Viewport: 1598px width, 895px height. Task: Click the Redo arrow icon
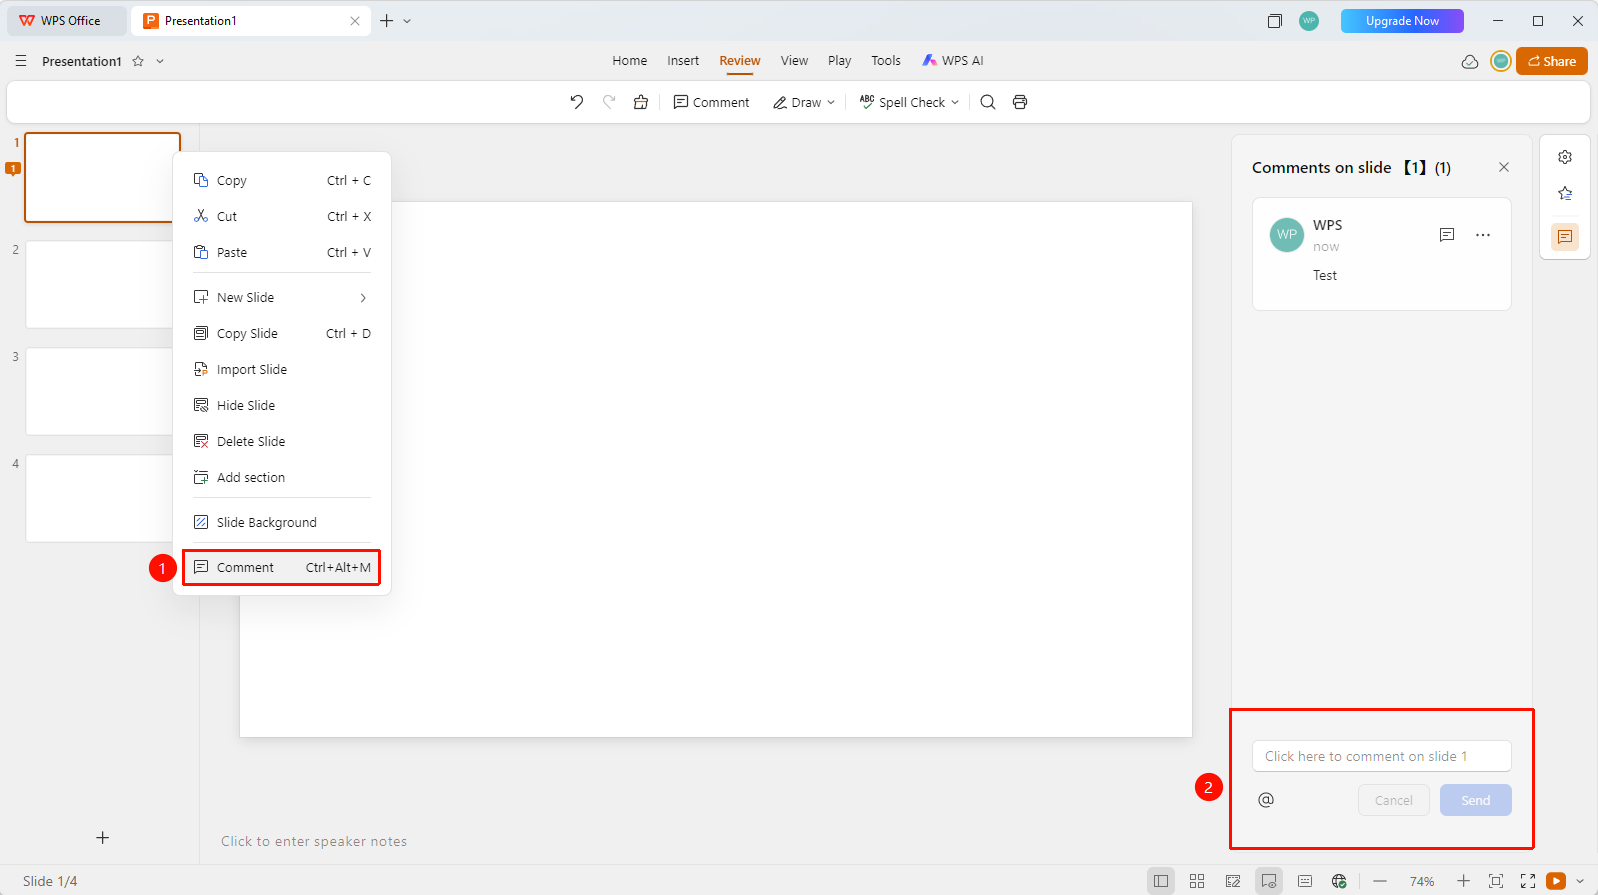pyautogui.click(x=609, y=102)
